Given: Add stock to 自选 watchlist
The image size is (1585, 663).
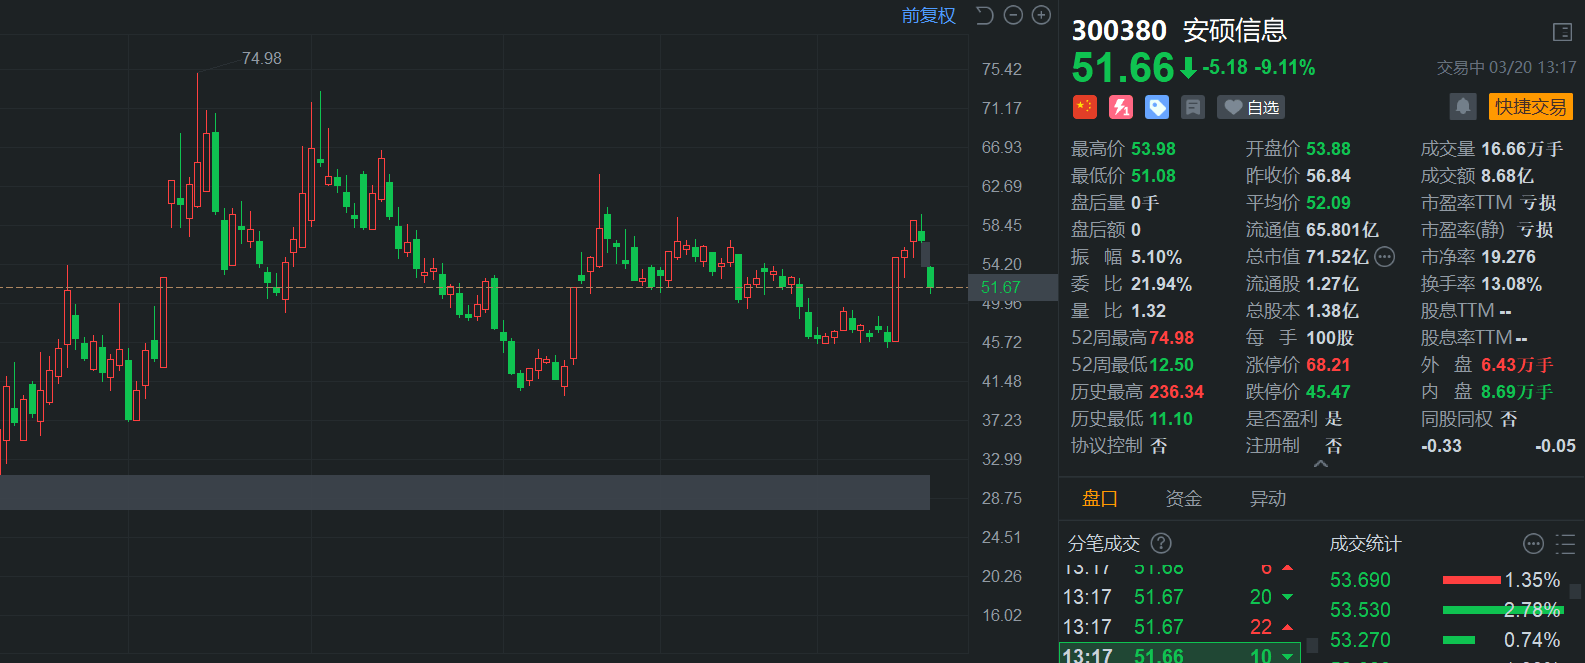Looking at the screenshot, I should 1251,107.
